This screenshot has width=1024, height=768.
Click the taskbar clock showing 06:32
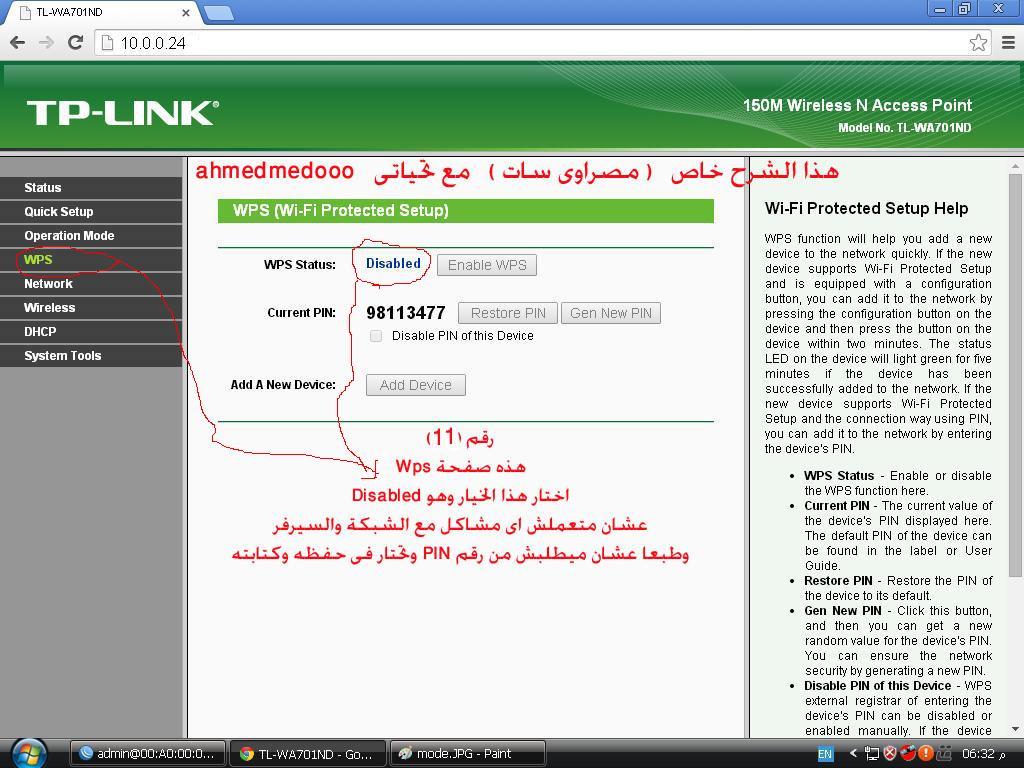pos(983,754)
